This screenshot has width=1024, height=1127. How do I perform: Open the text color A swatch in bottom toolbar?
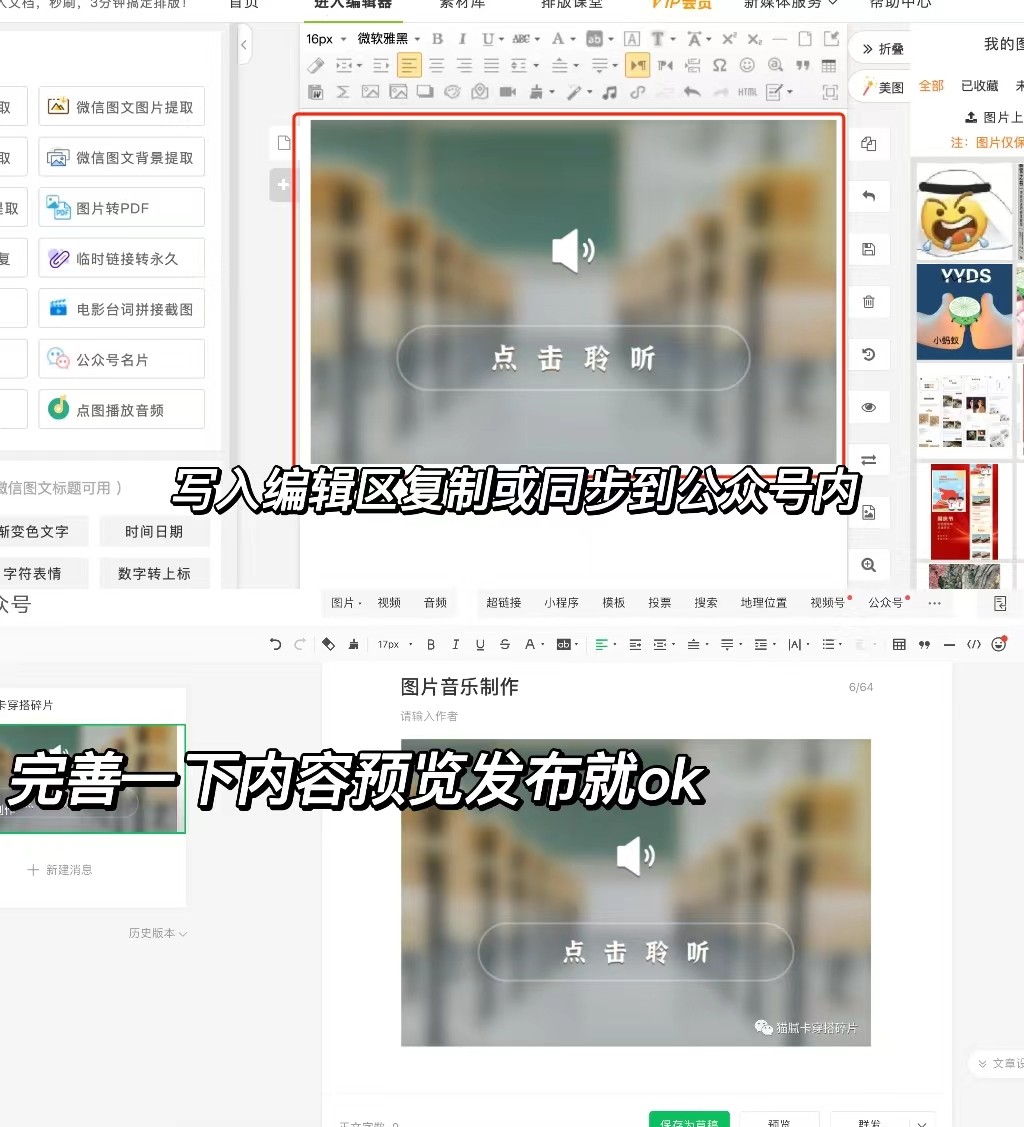tap(529, 644)
